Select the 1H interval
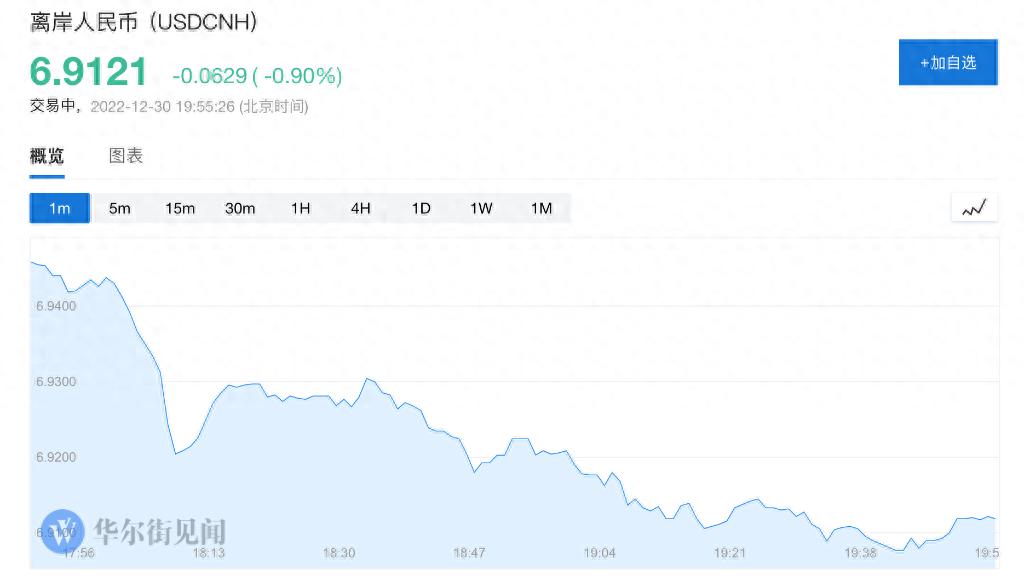 [x=301, y=208]
